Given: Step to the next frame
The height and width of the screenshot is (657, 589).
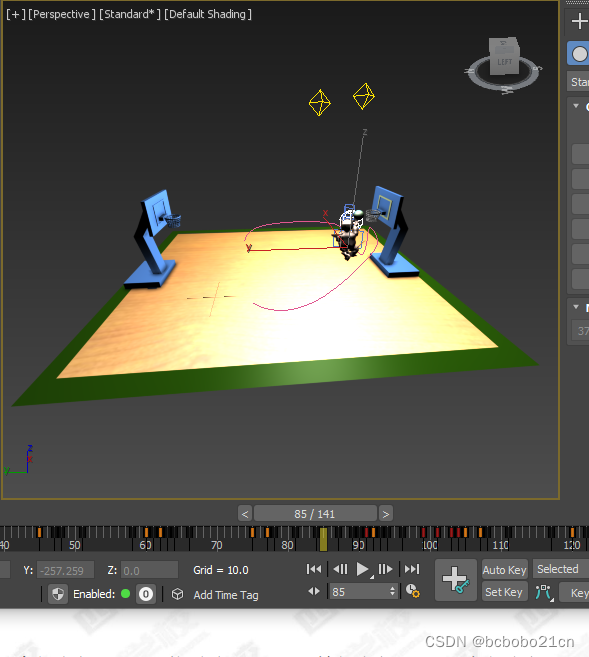Looking at the screenshot, I should point(385,569).
